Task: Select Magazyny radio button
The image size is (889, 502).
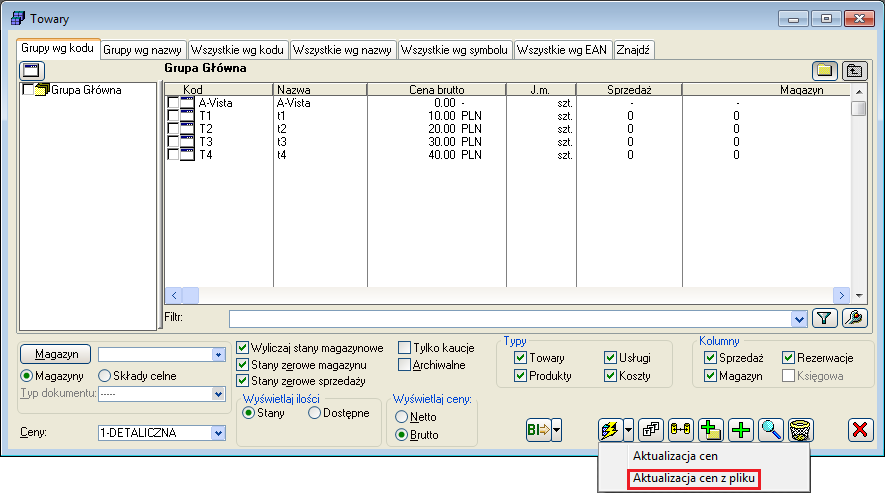Action: 26,376
